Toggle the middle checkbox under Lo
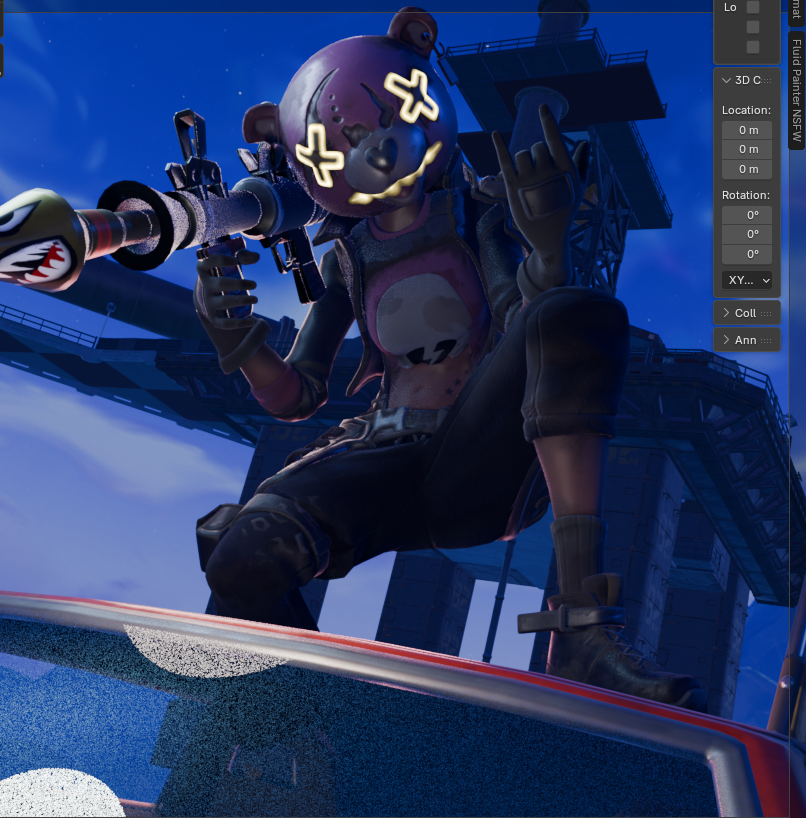The width and height of the screenshot is (806, 818). point(753,27)
